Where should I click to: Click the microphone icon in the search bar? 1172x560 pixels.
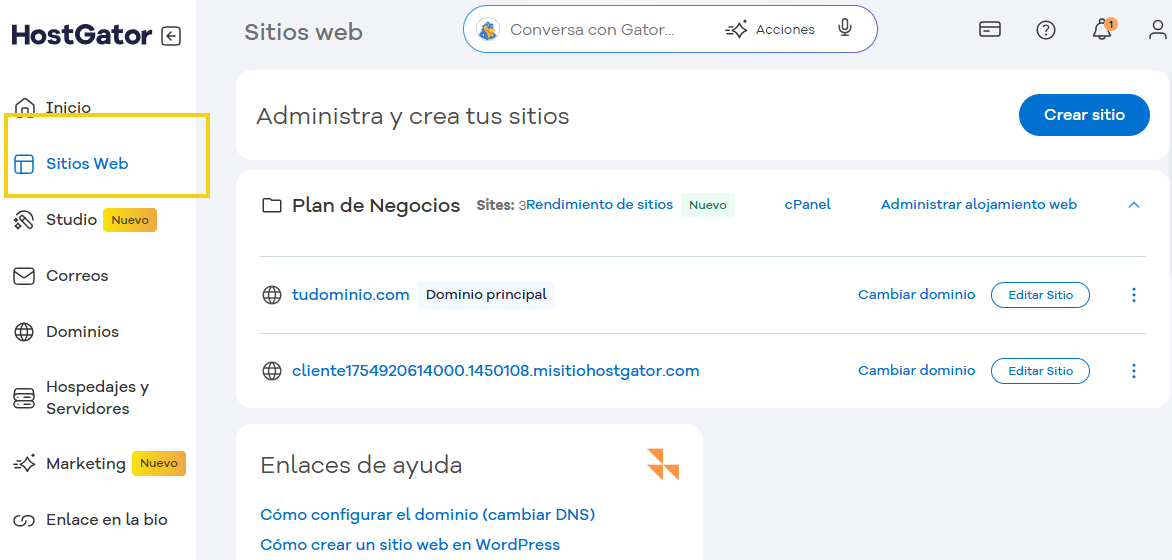[x=845, y=29]
